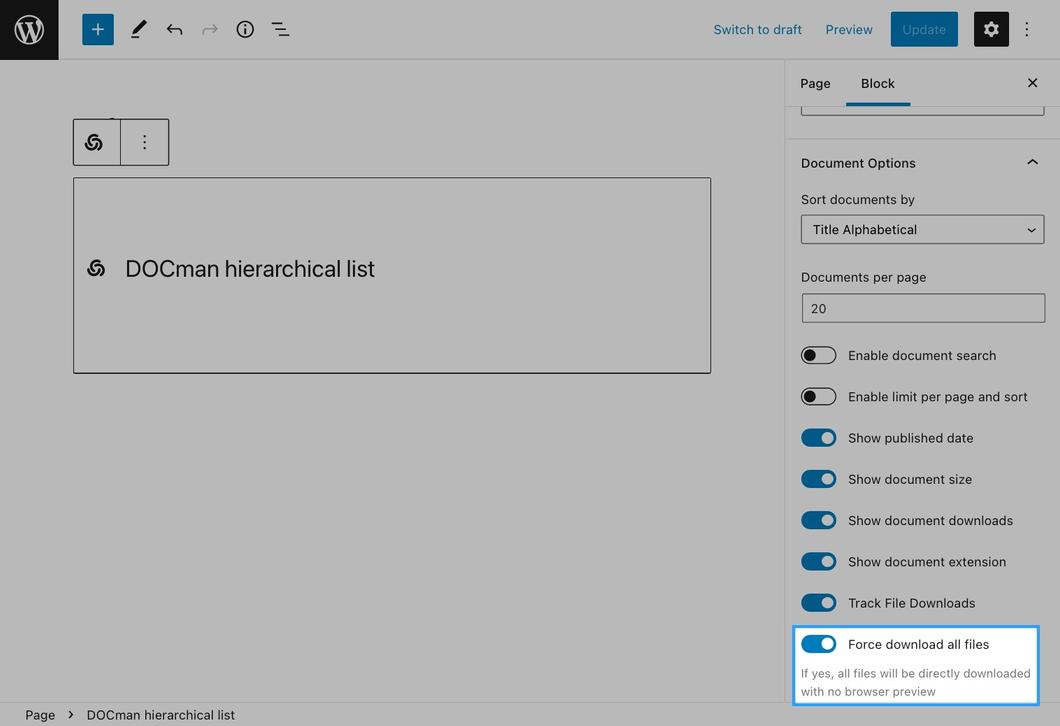Turn off Show published date
Image resolution: width=1060 pixels, height=726 pixels.
tap(819, 438)
